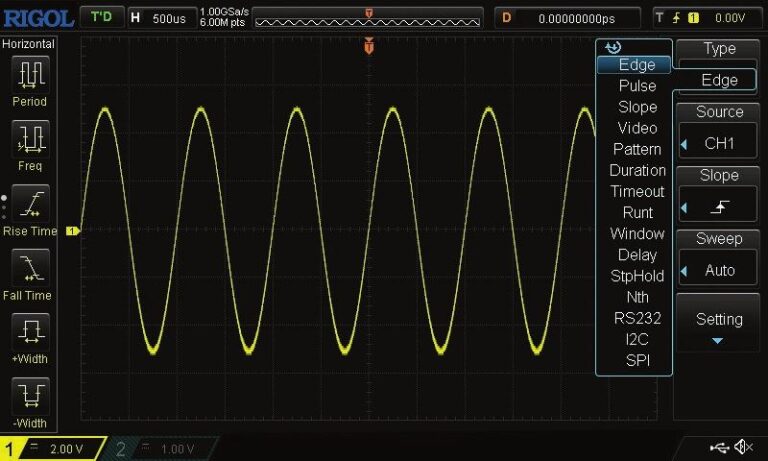
Task: Click the USB connection icon
Action: tap(719, 447)
